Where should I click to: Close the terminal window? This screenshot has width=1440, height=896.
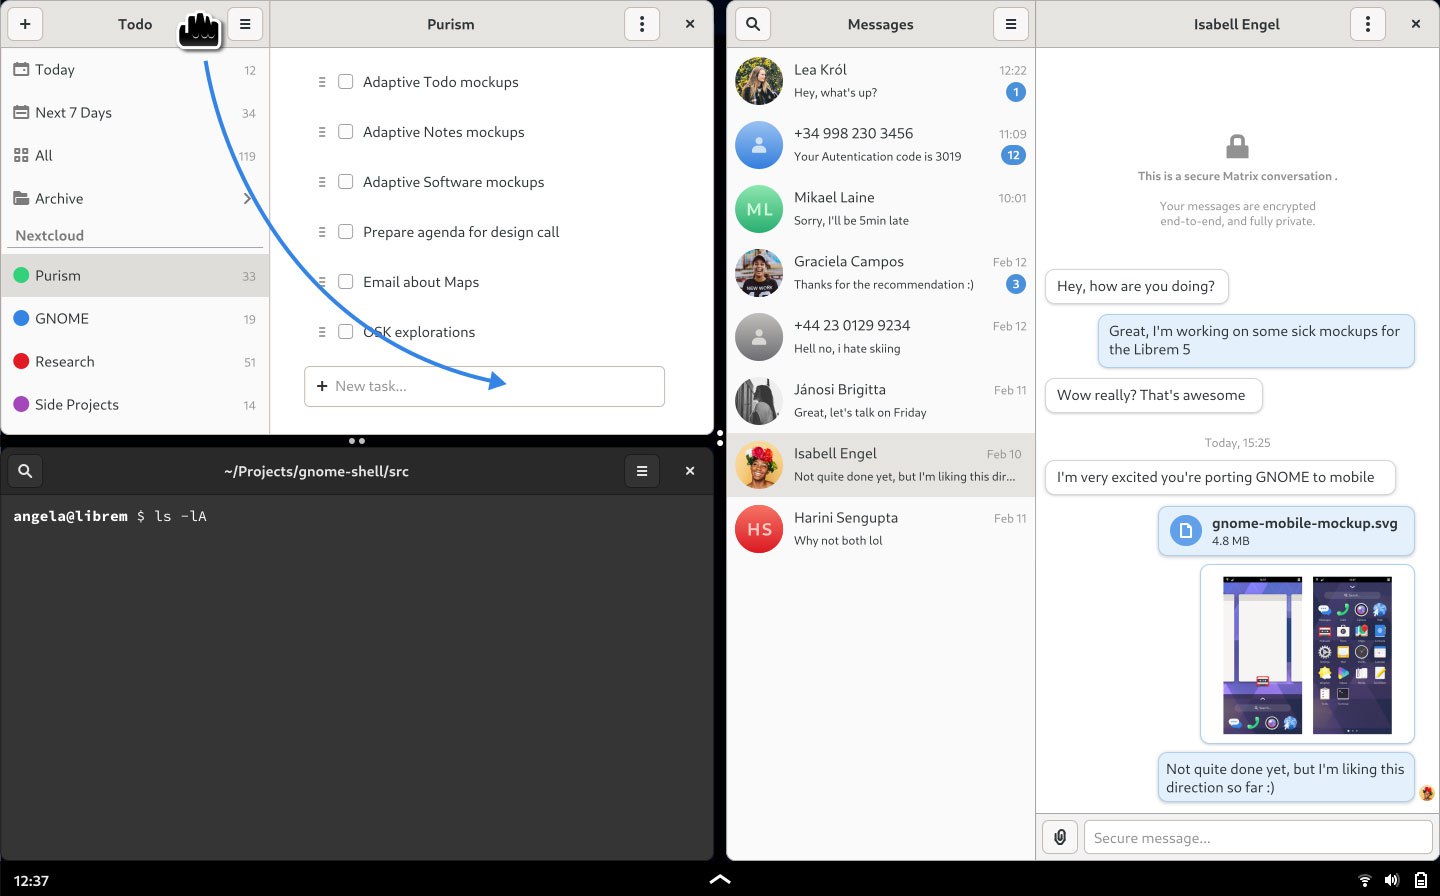click(x=690, y=471)
